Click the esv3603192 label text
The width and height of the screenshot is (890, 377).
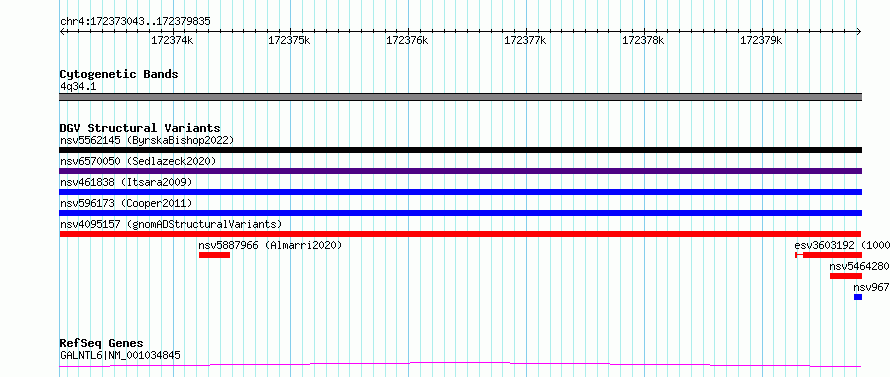click(x=824, y=245)
